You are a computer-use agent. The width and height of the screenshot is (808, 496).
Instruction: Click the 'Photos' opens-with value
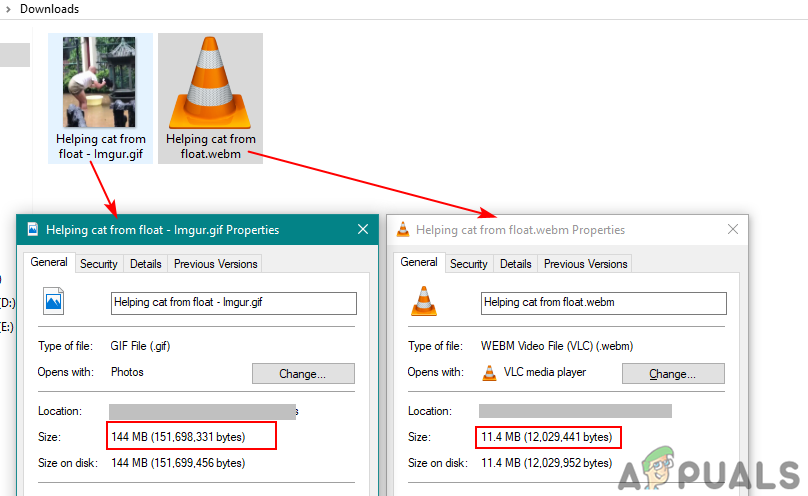pos(127,372)
